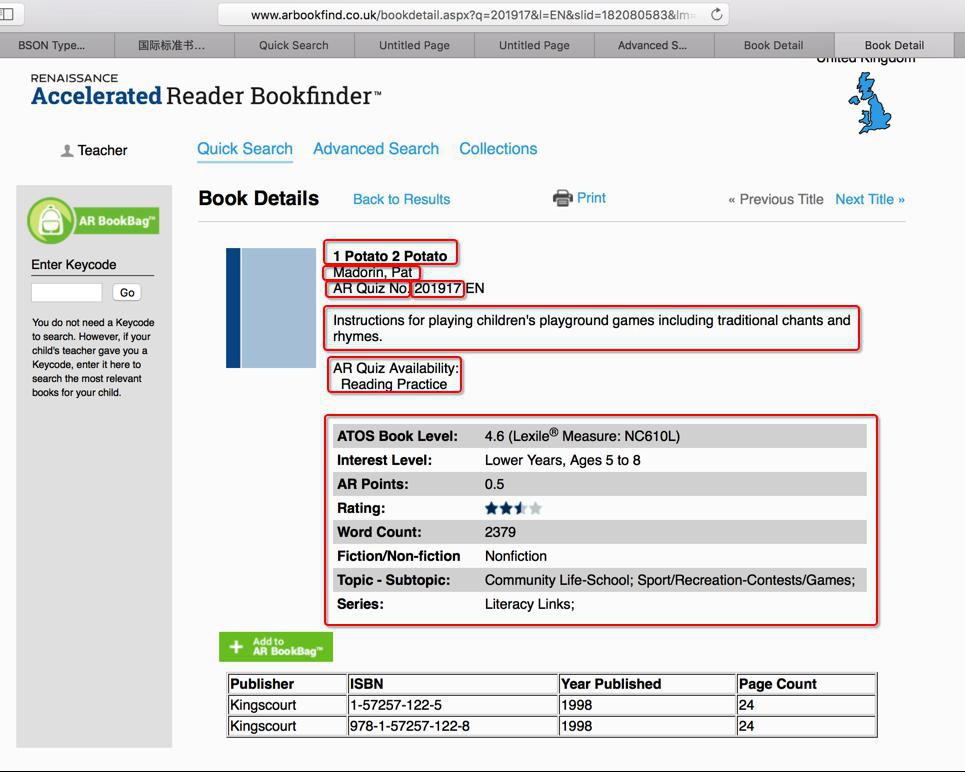Image resolution: width=965 pixels, height=772 pixels.
Task: Click the Publisher column header
Action: pyautogui.click(x=287, y=684)
